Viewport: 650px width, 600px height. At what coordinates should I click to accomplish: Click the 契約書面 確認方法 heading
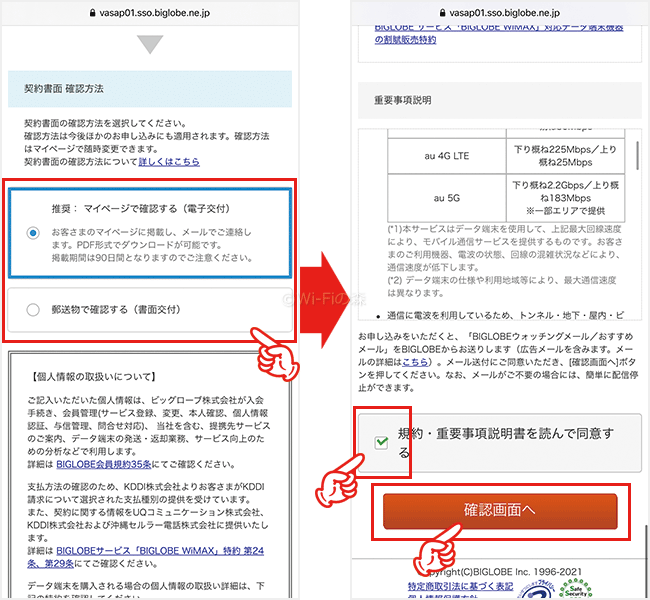[x=64, y=89]
